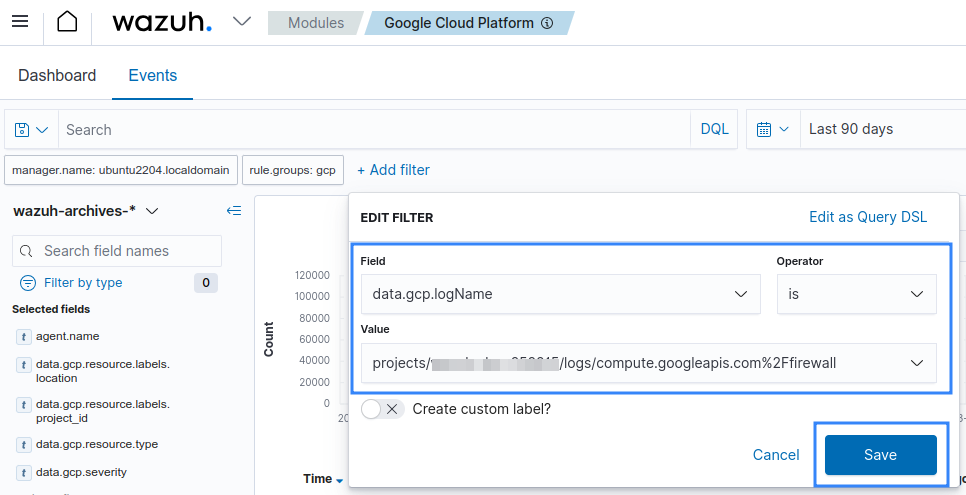Focus the Search field names box
The image size is (966, 495).
click(x=117, y=251)
